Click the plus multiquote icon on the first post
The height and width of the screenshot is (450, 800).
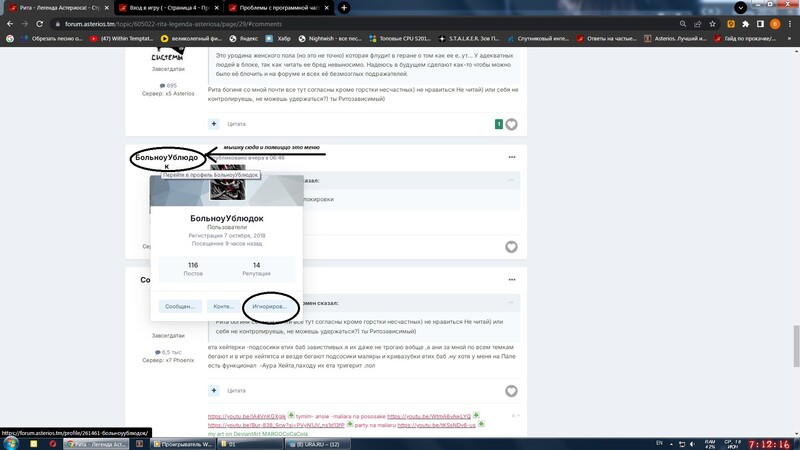(214, 124)
